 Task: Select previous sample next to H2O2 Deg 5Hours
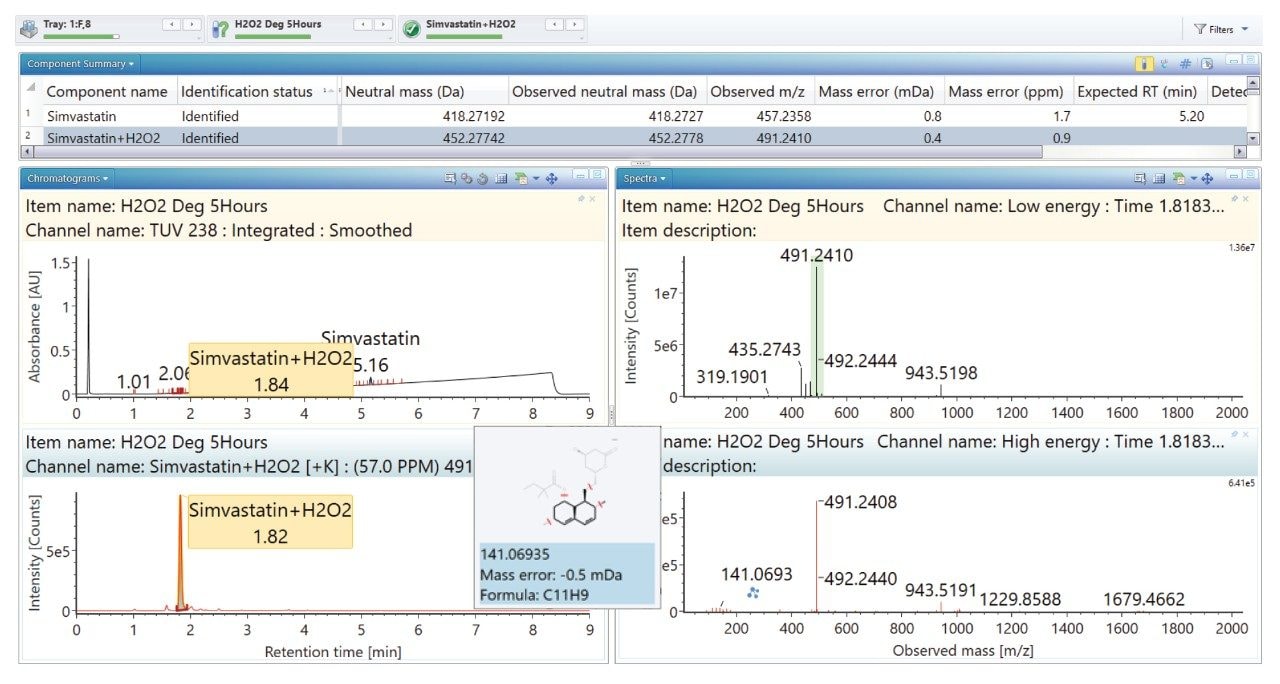[x=362, y=24]
